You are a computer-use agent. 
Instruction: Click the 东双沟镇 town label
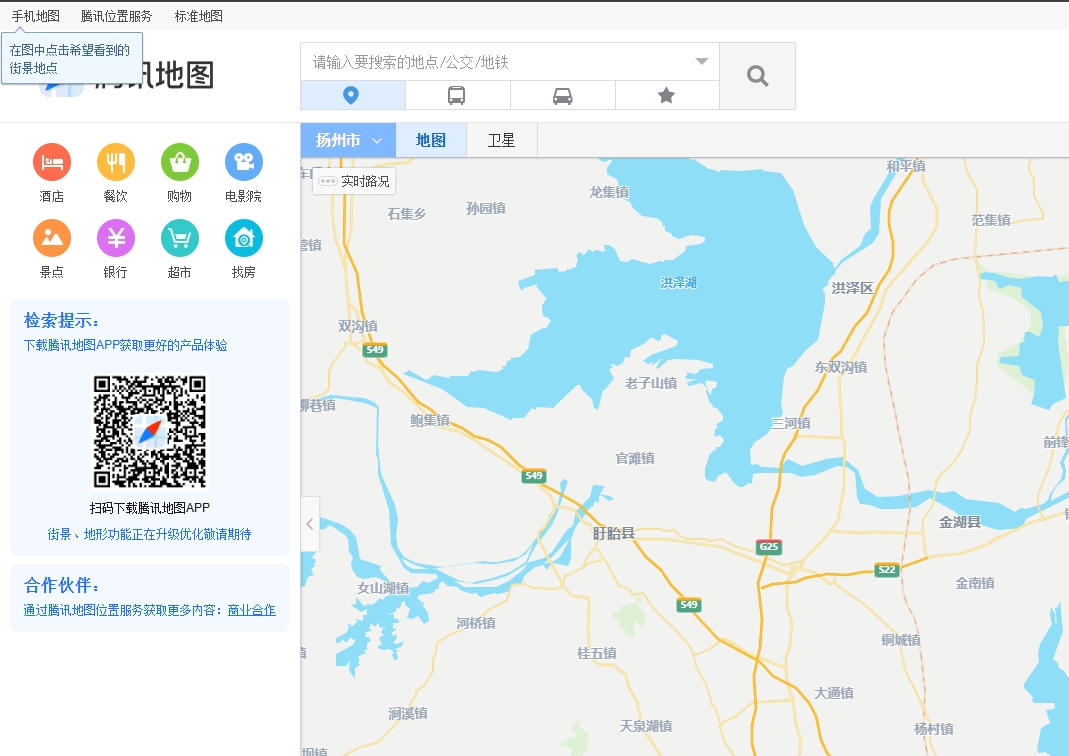[x=841, y=367]
